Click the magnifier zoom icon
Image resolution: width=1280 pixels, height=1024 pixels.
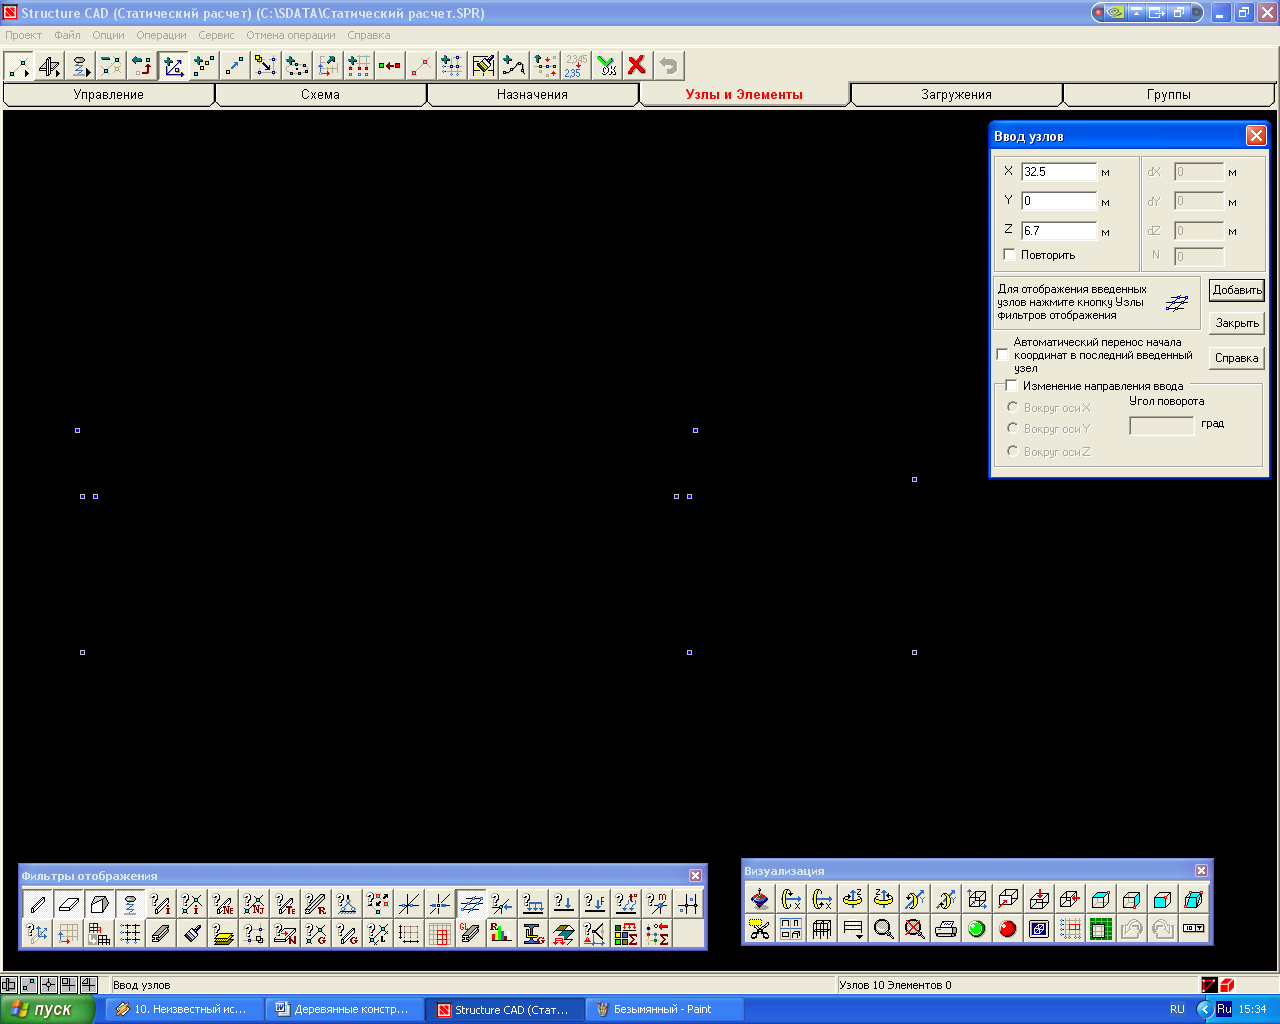coord(884,930)
